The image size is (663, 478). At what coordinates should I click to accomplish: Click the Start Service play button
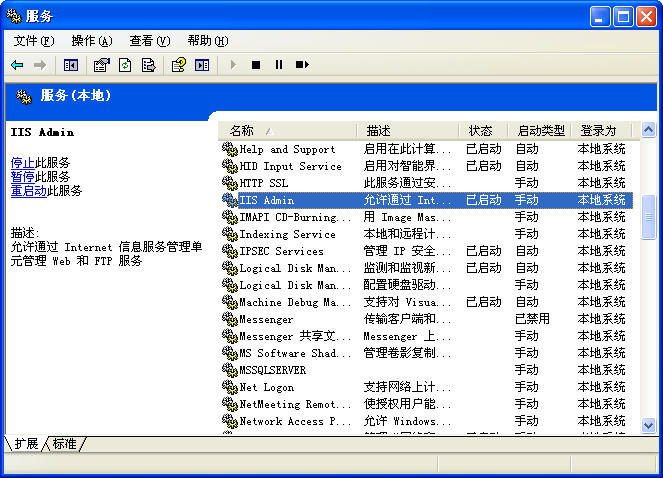pos(233,65)
